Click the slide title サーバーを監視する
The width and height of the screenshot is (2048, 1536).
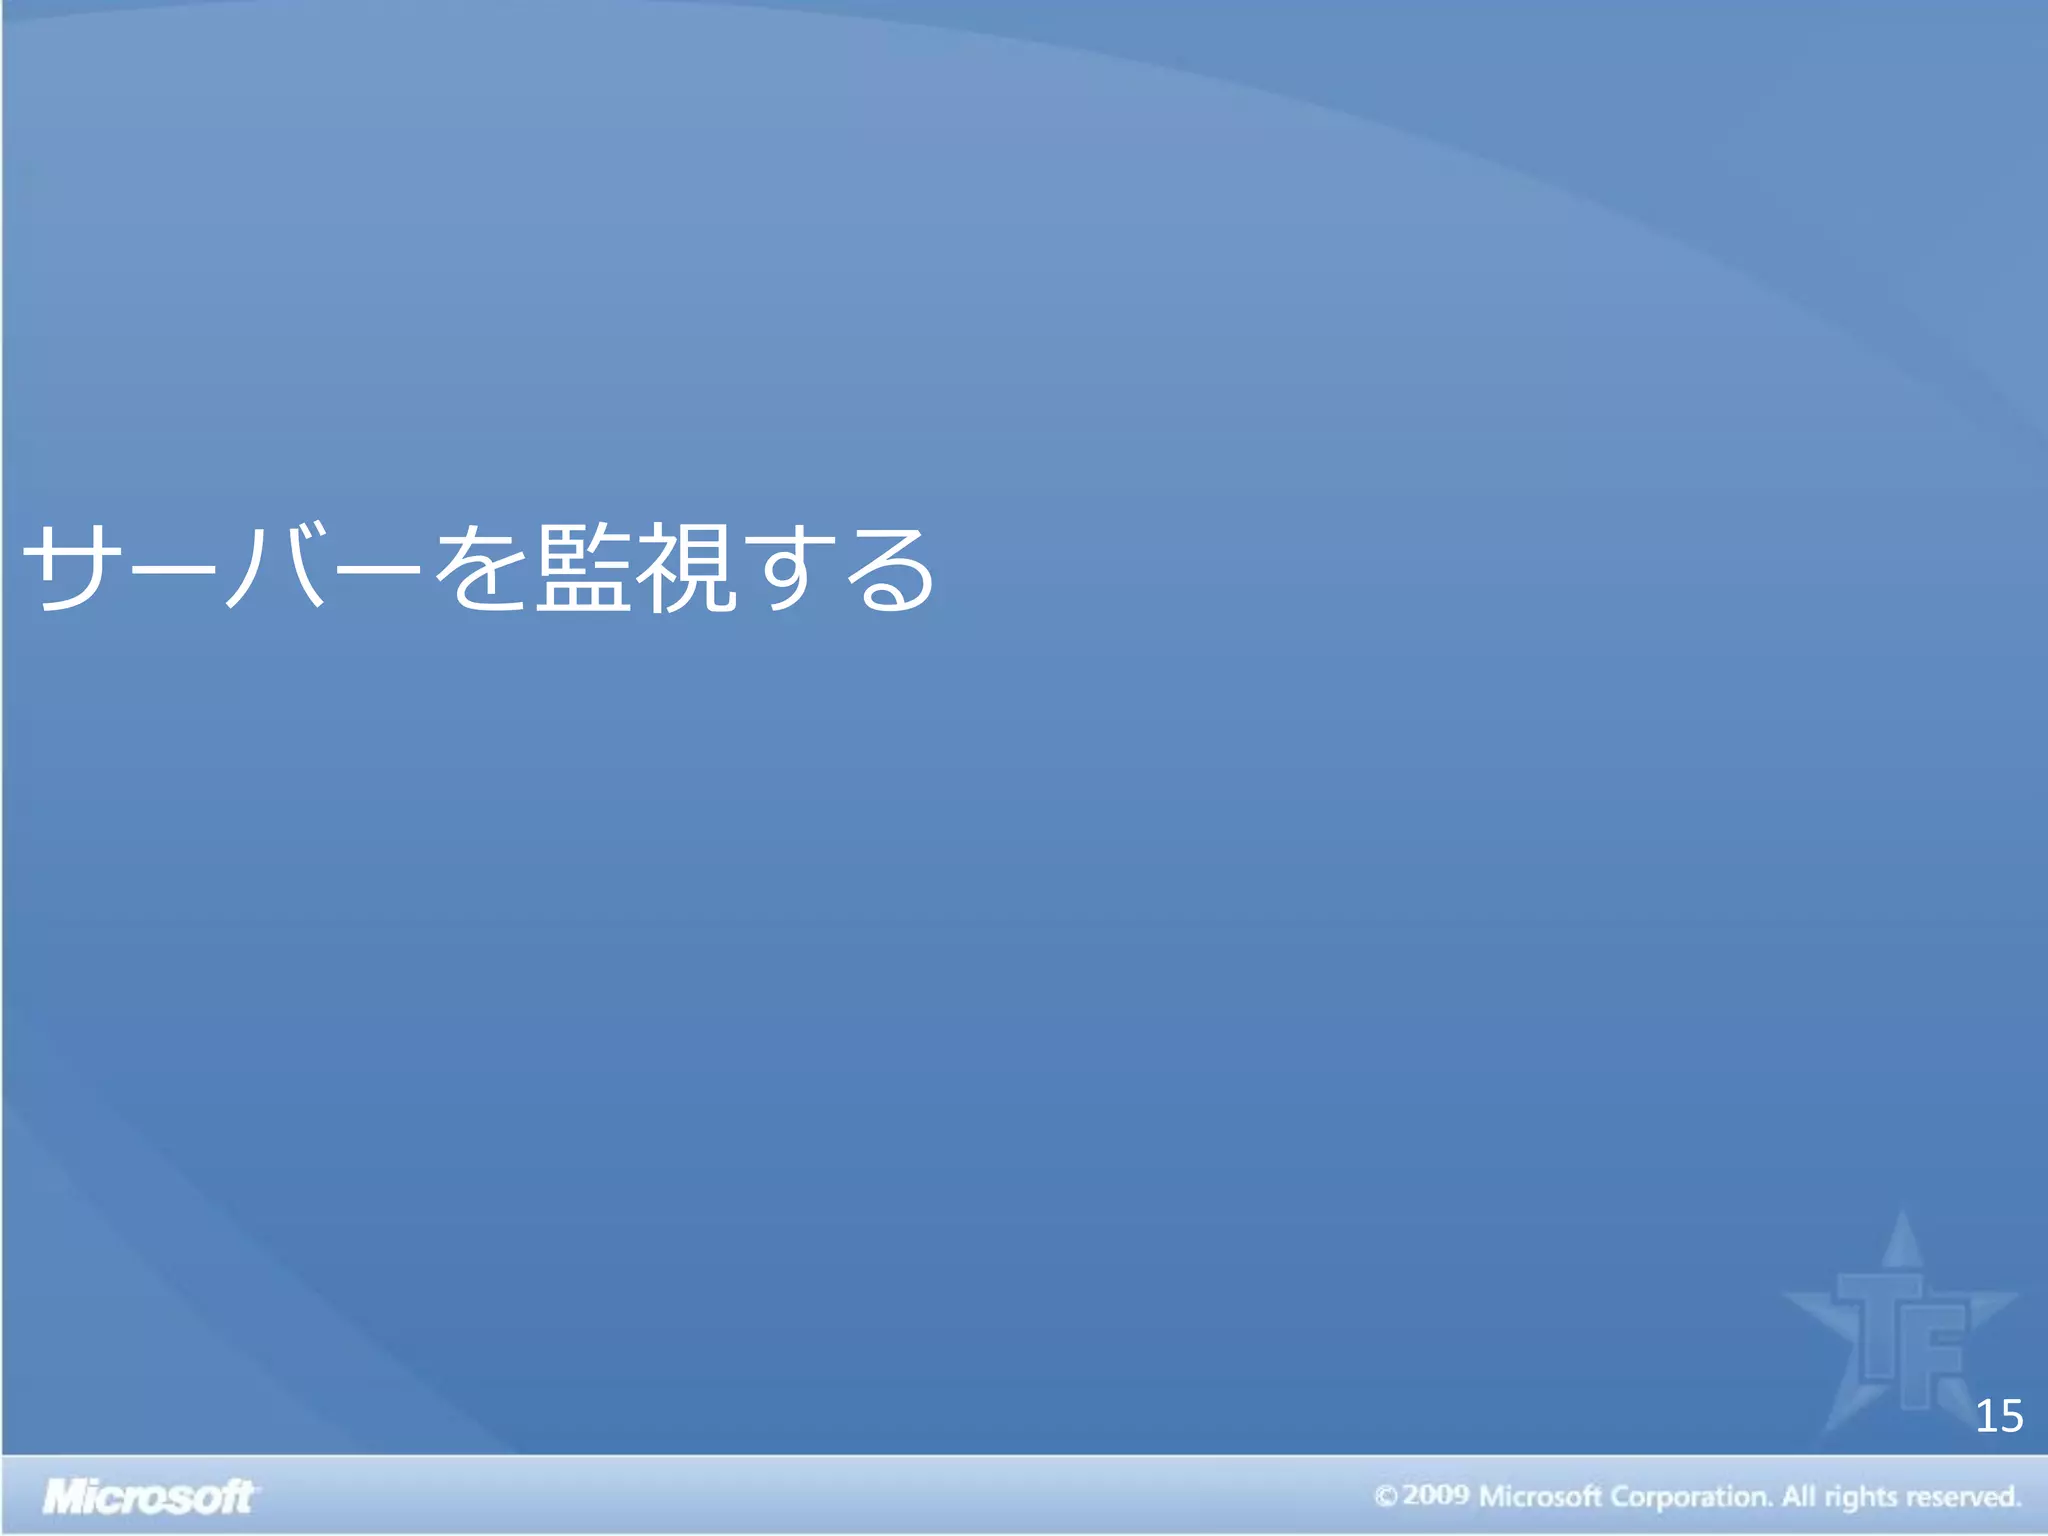point(479,567)
